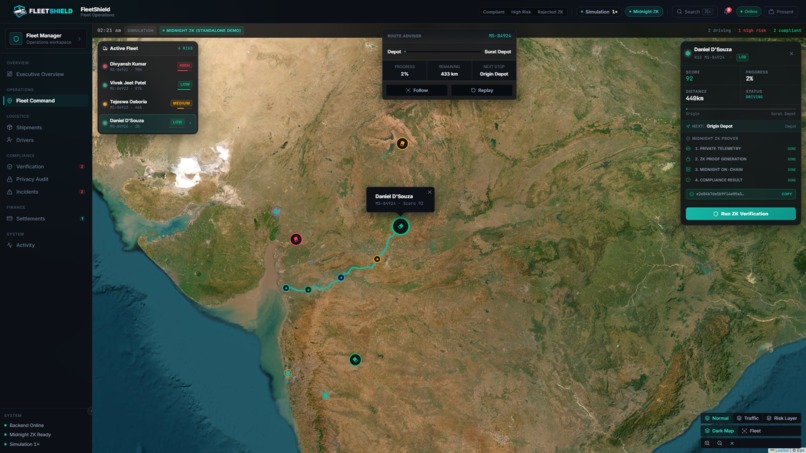Select Tejaswa Deboria in Active Fleet
The width and height of the screenshot is (806, 453).
coord(148,103)
